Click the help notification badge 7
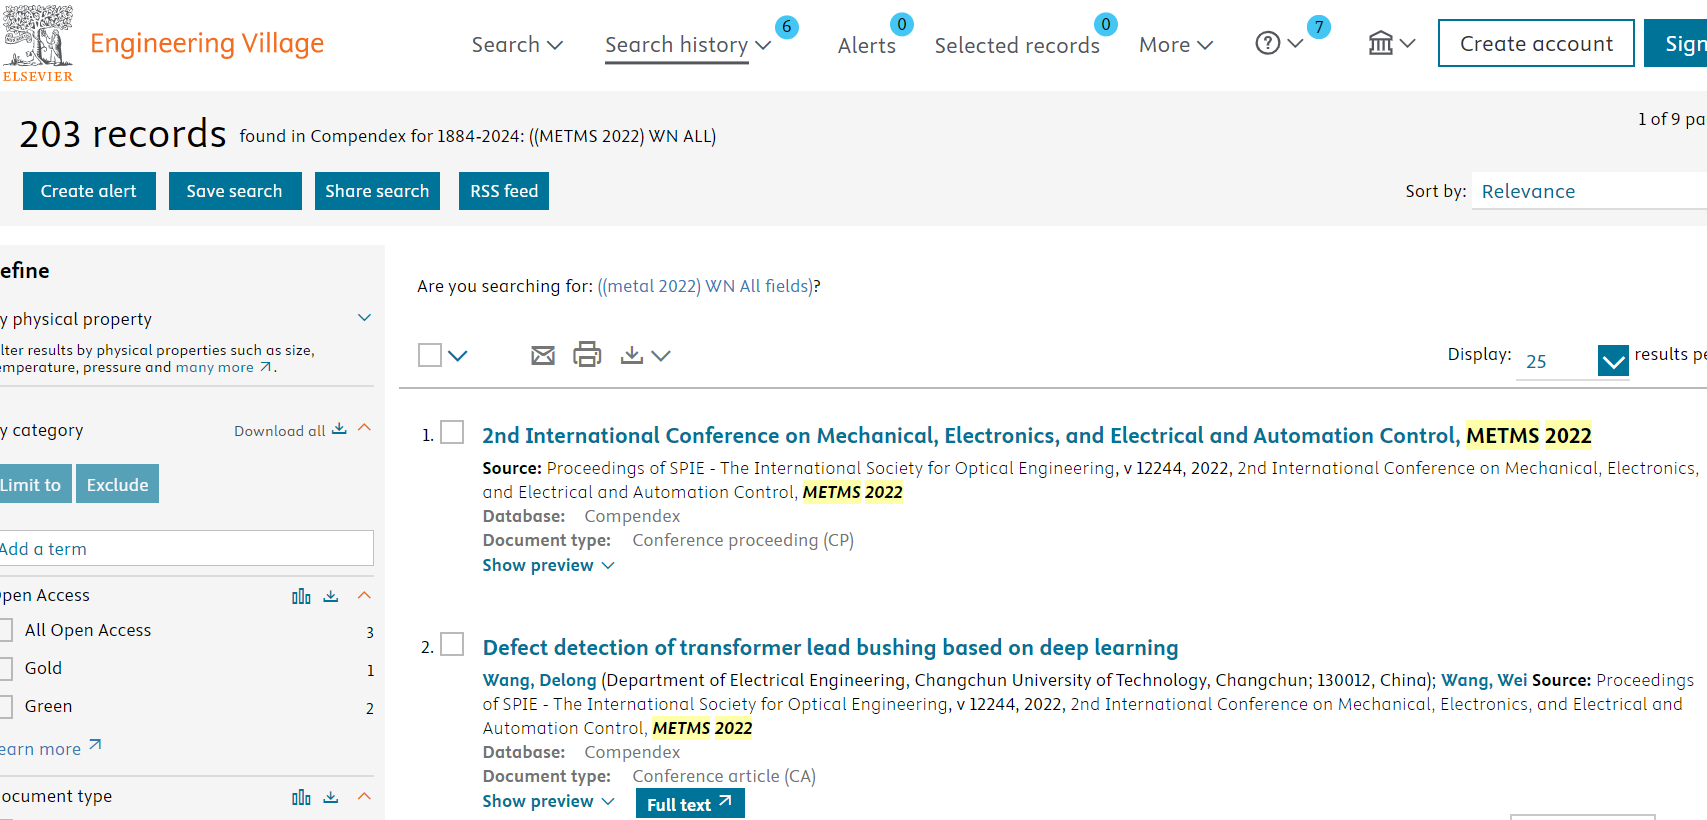1707x820 pixels. point(1319,27)
